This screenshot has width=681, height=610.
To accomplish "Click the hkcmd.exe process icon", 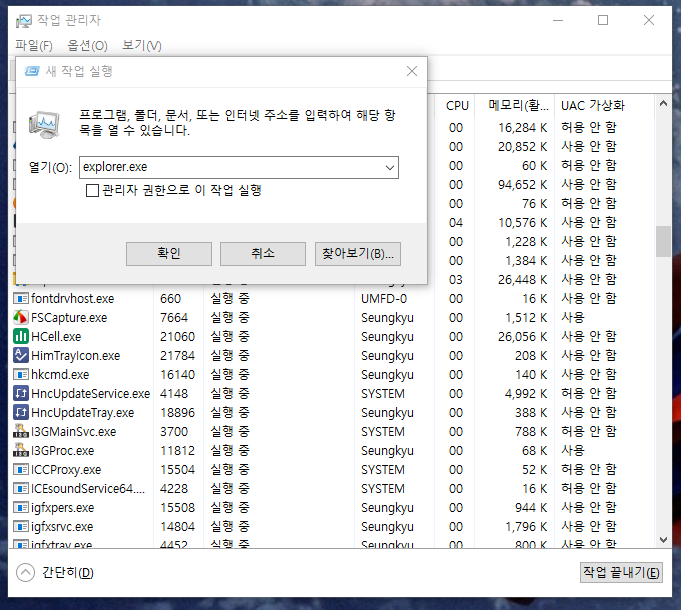I will (20, 374).
